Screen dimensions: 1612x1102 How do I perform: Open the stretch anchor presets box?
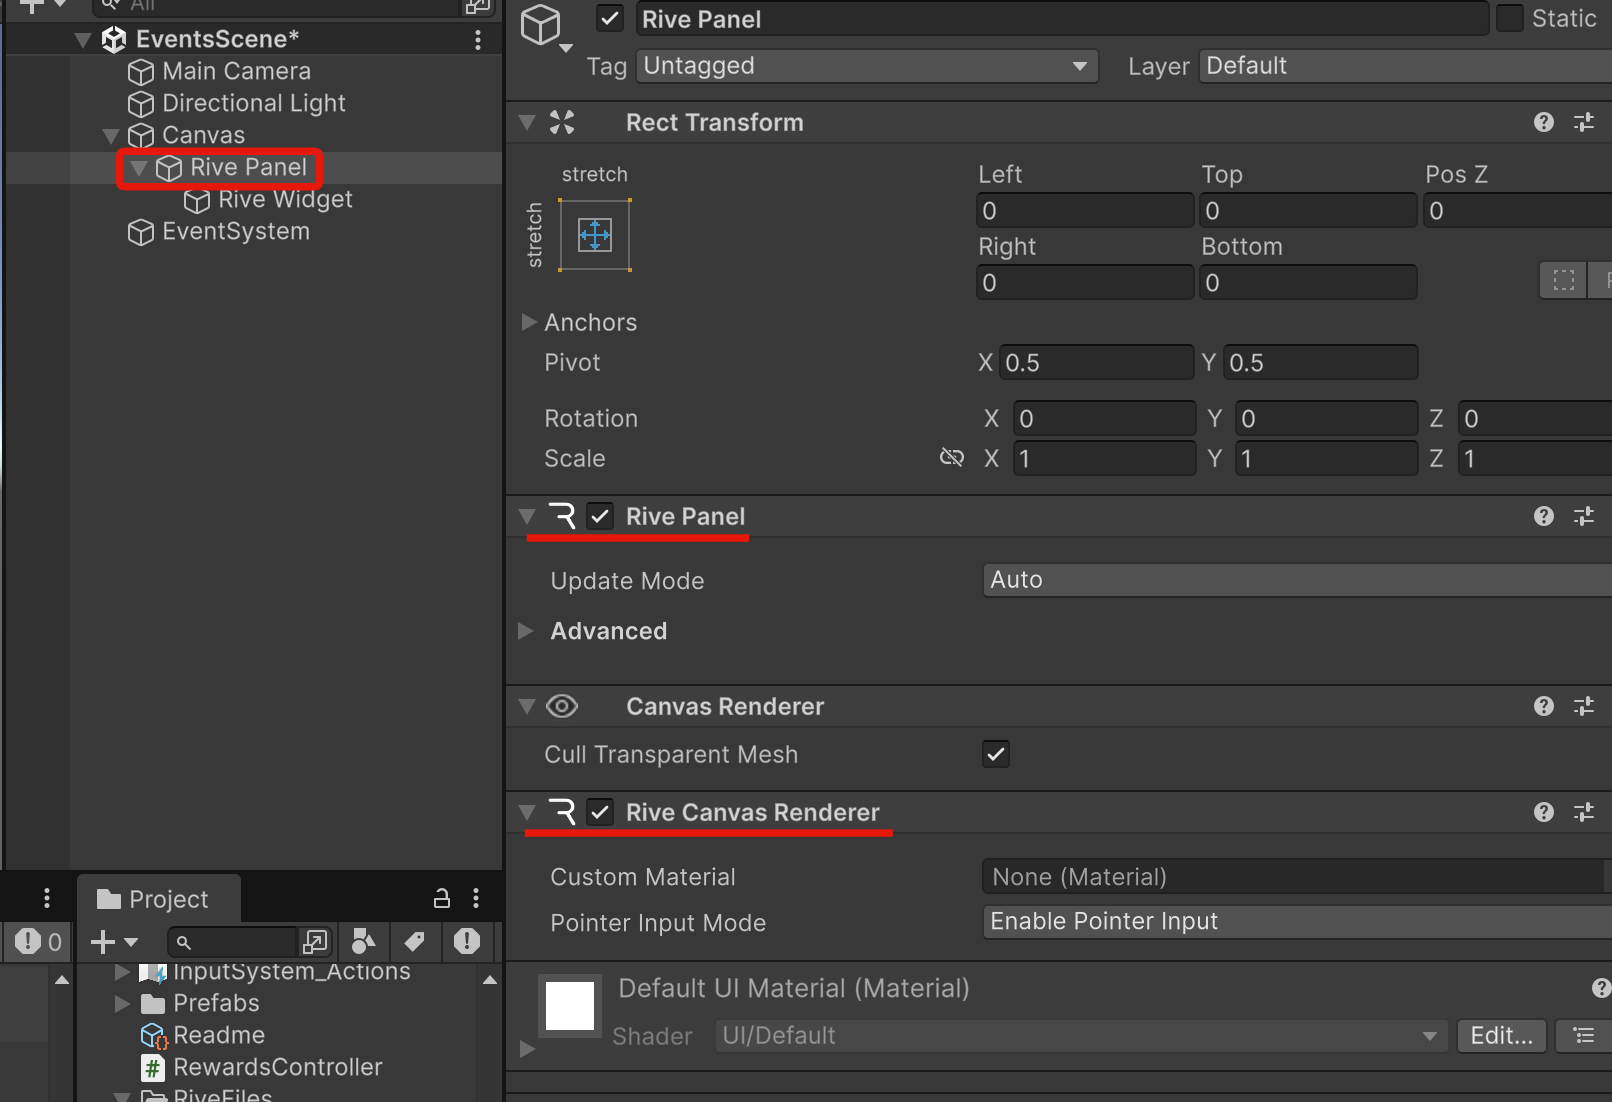click(x=595, y=235)
